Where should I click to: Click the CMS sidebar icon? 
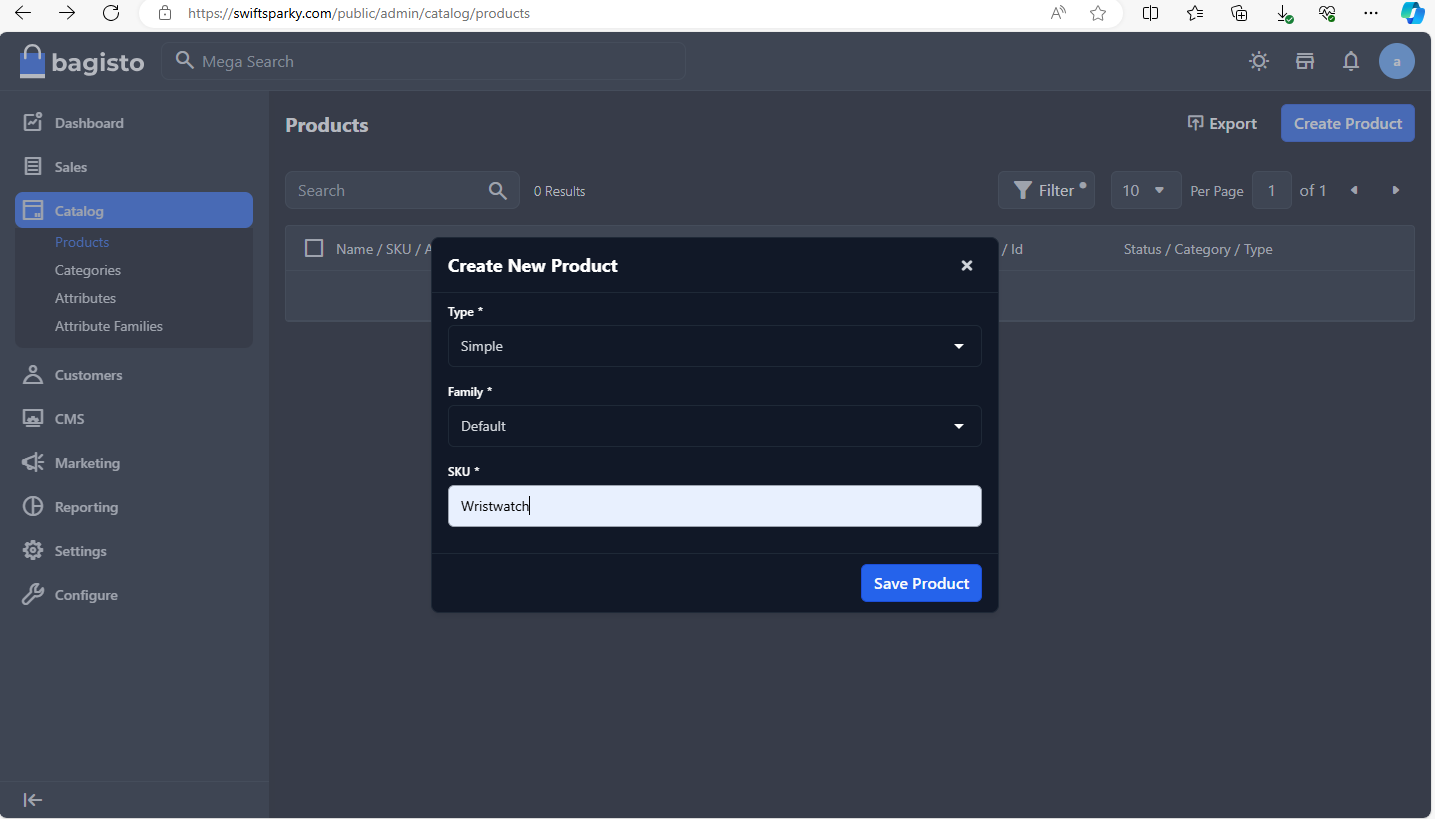33,418
